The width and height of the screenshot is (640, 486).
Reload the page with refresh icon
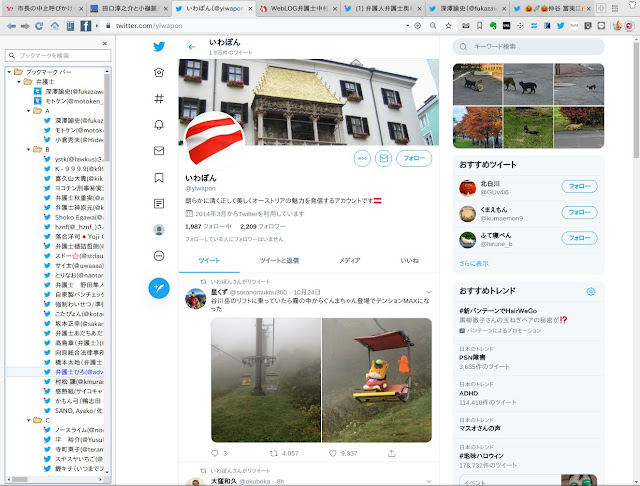coord(39,26)
